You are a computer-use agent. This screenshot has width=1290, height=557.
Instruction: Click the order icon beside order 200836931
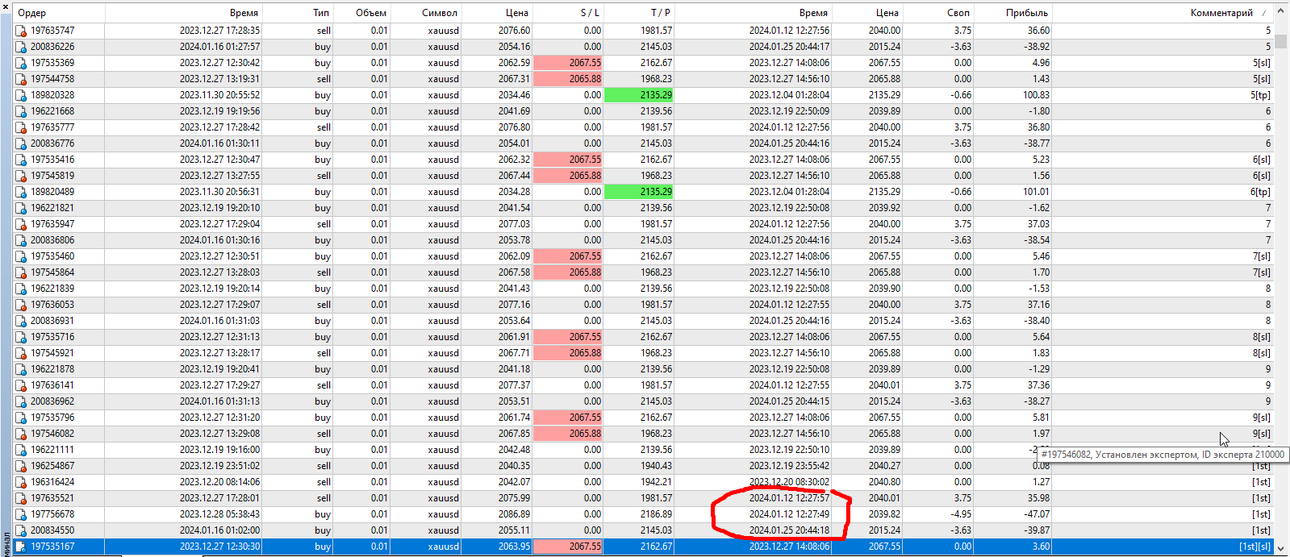(21, 320)
